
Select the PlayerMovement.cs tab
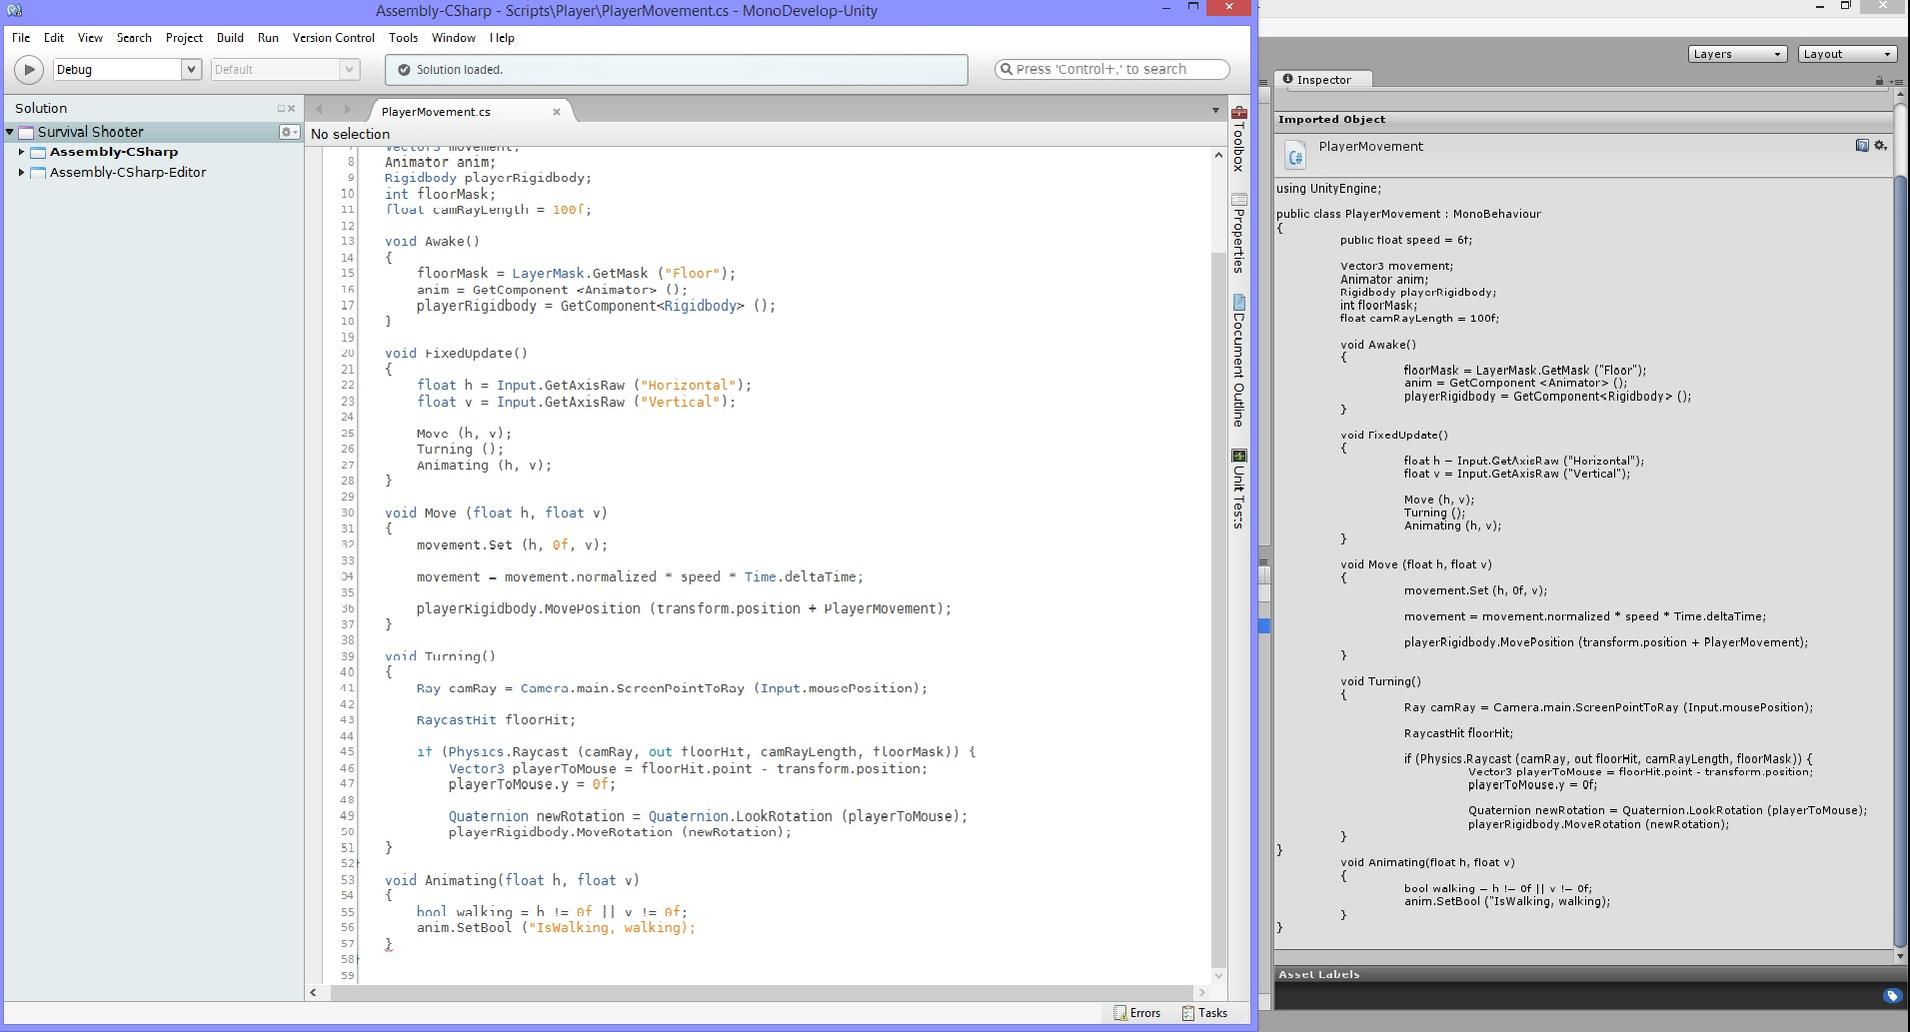[435, 111]
